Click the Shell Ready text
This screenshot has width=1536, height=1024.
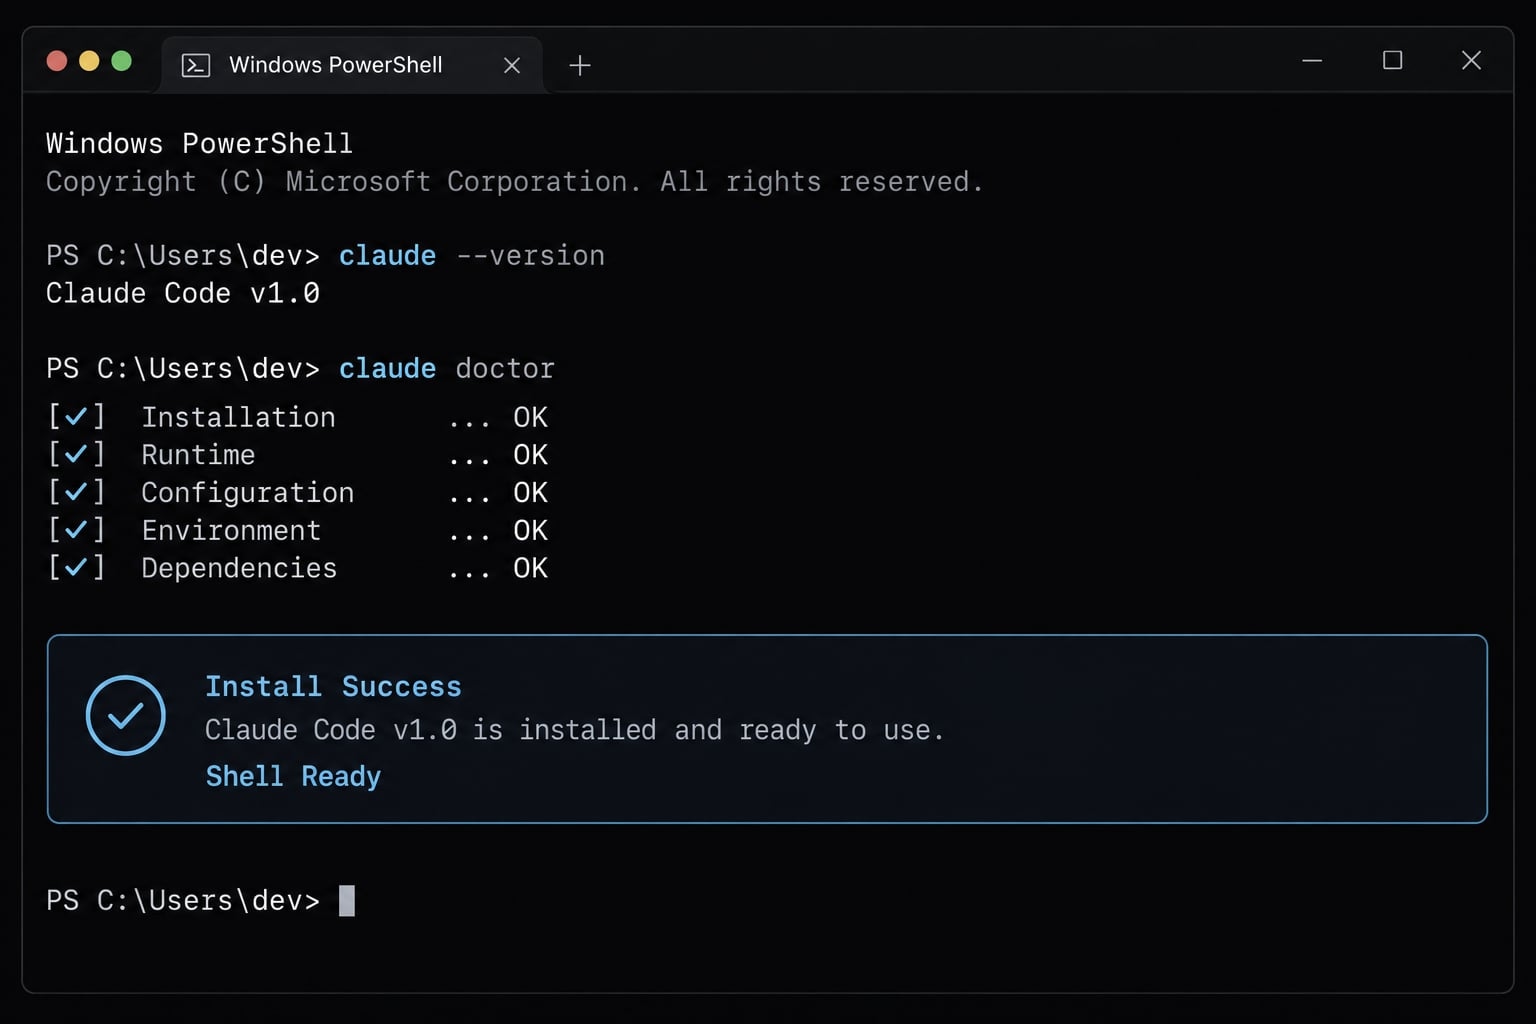tap(293, 776)
